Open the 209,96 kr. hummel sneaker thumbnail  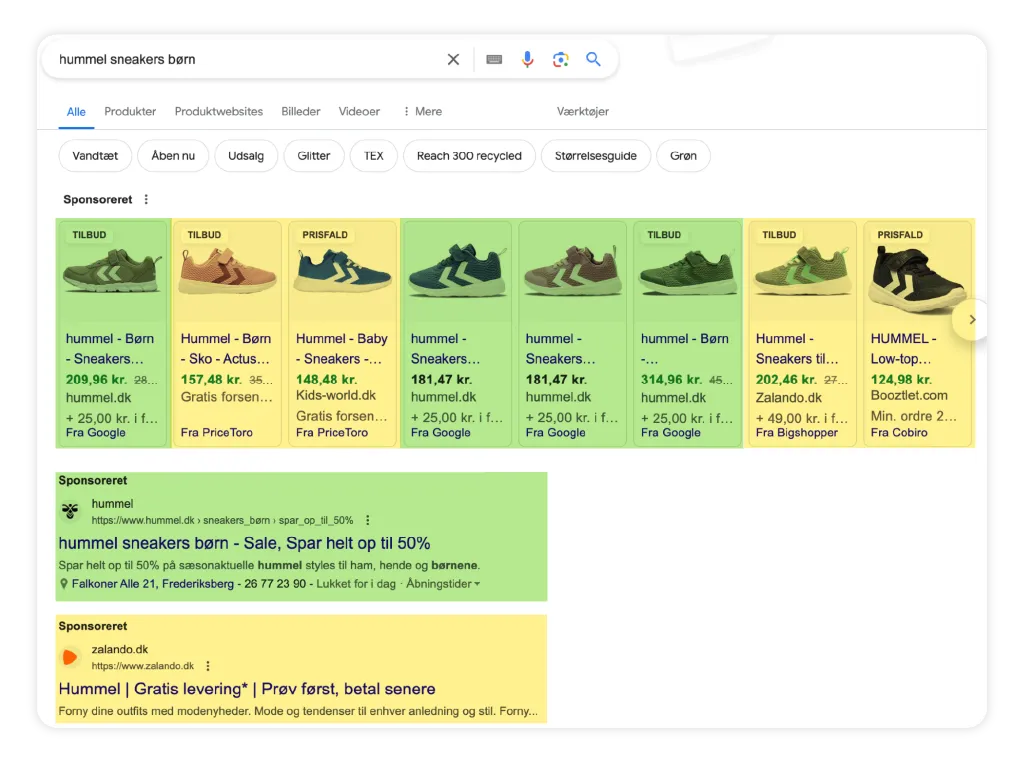tap(111, 270)
